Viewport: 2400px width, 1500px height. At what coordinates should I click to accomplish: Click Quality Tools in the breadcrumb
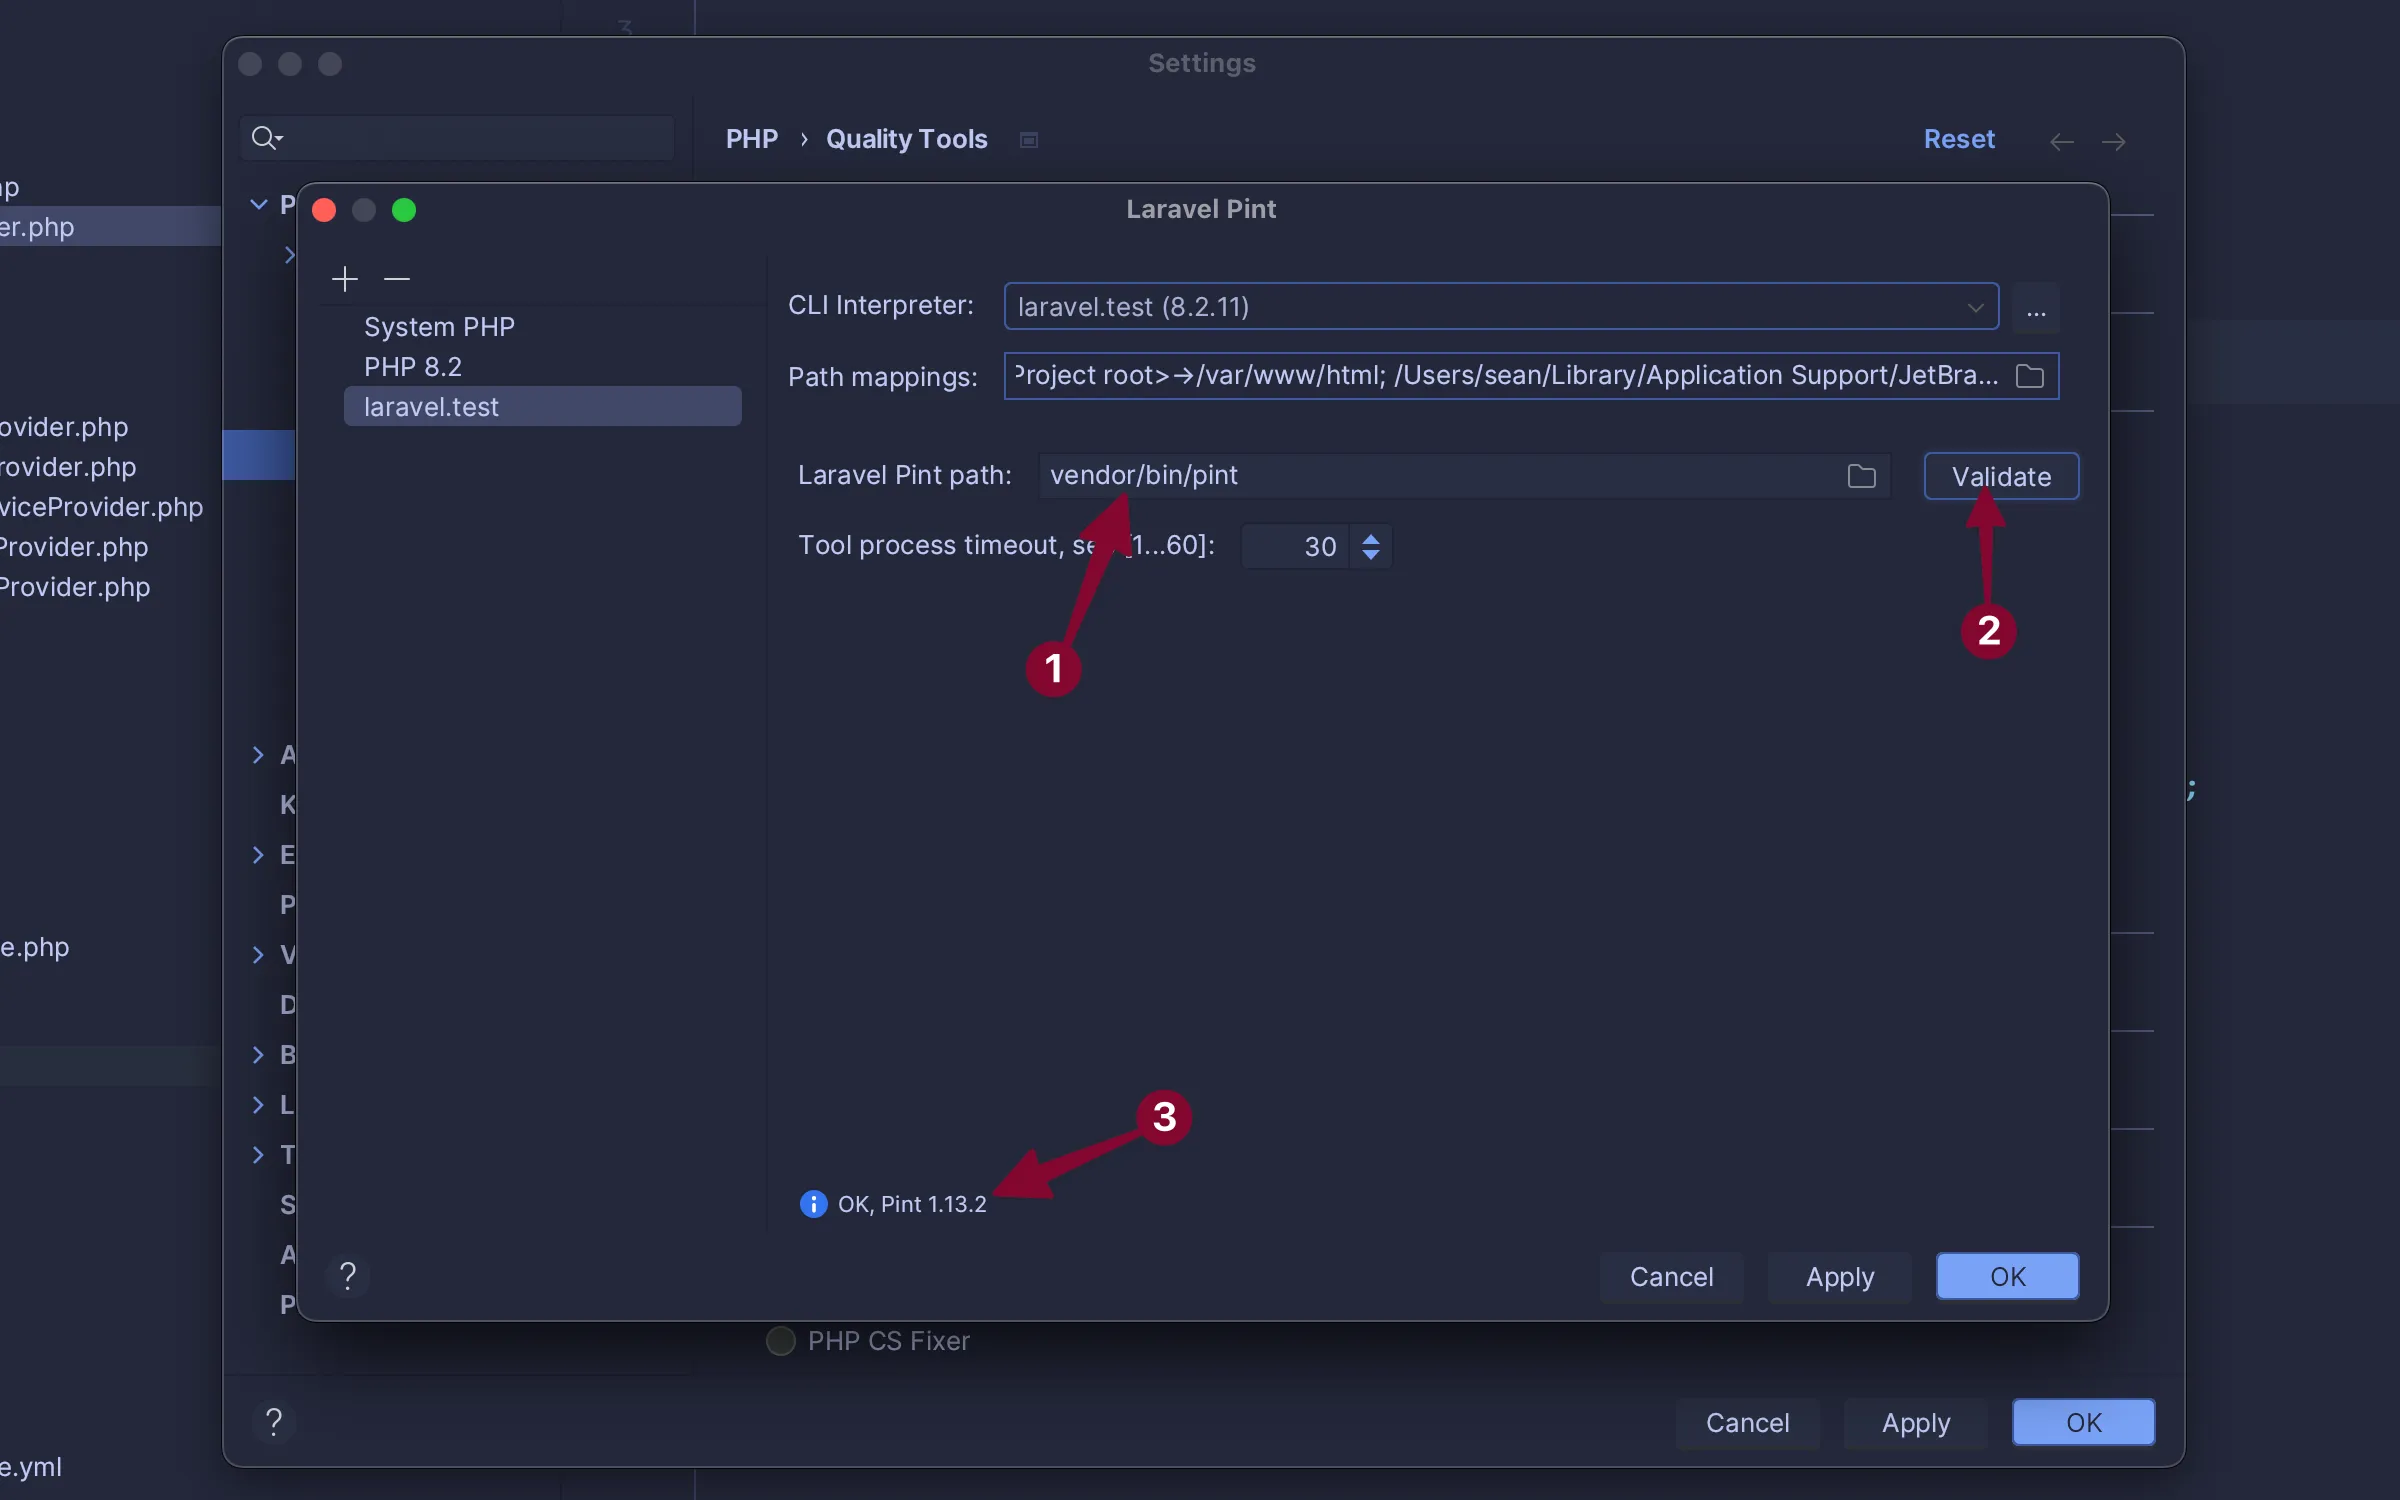pyautogui.click(x=906, y=139)
